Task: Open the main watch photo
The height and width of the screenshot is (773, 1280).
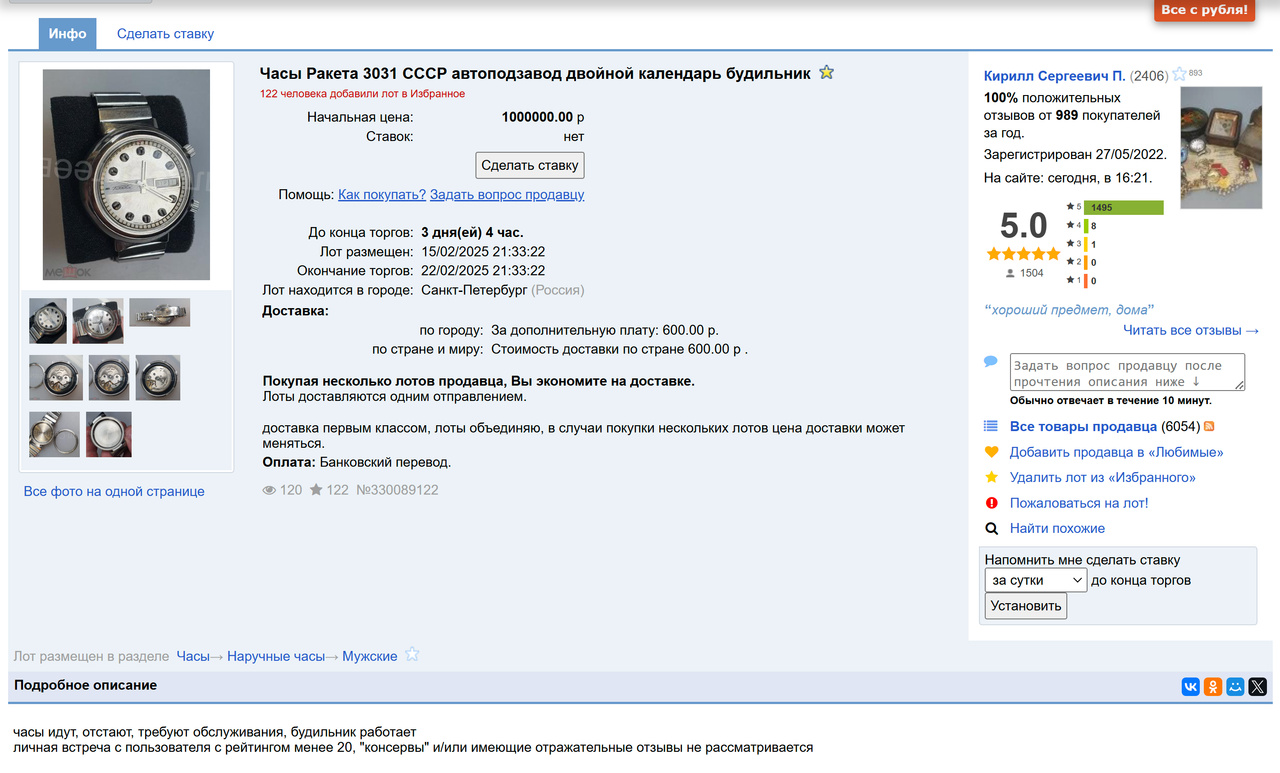Action: pyautogui.click(x=126, y=174)
